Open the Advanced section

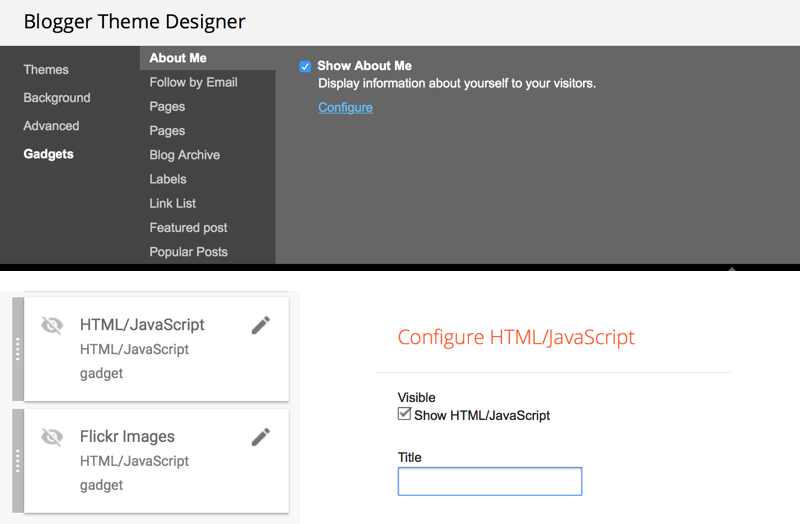coord(51,126)
